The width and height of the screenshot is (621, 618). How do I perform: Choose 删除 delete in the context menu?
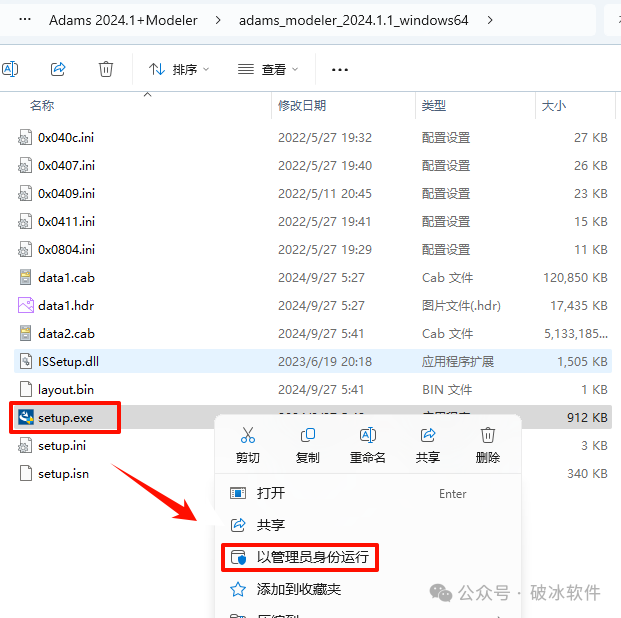(x=488, y=445)
